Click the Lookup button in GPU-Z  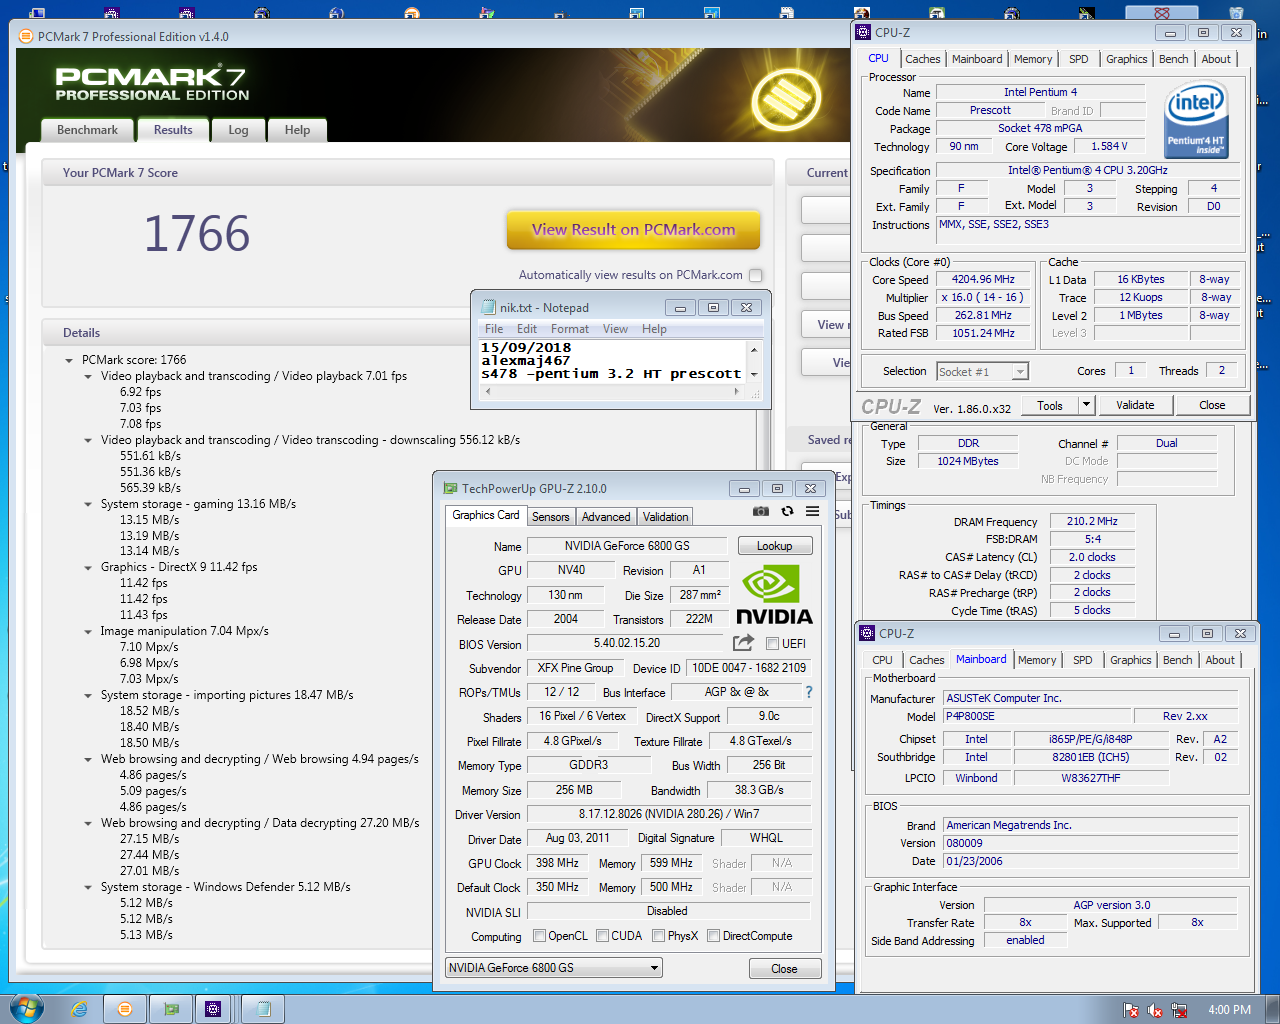click(775, 546)
